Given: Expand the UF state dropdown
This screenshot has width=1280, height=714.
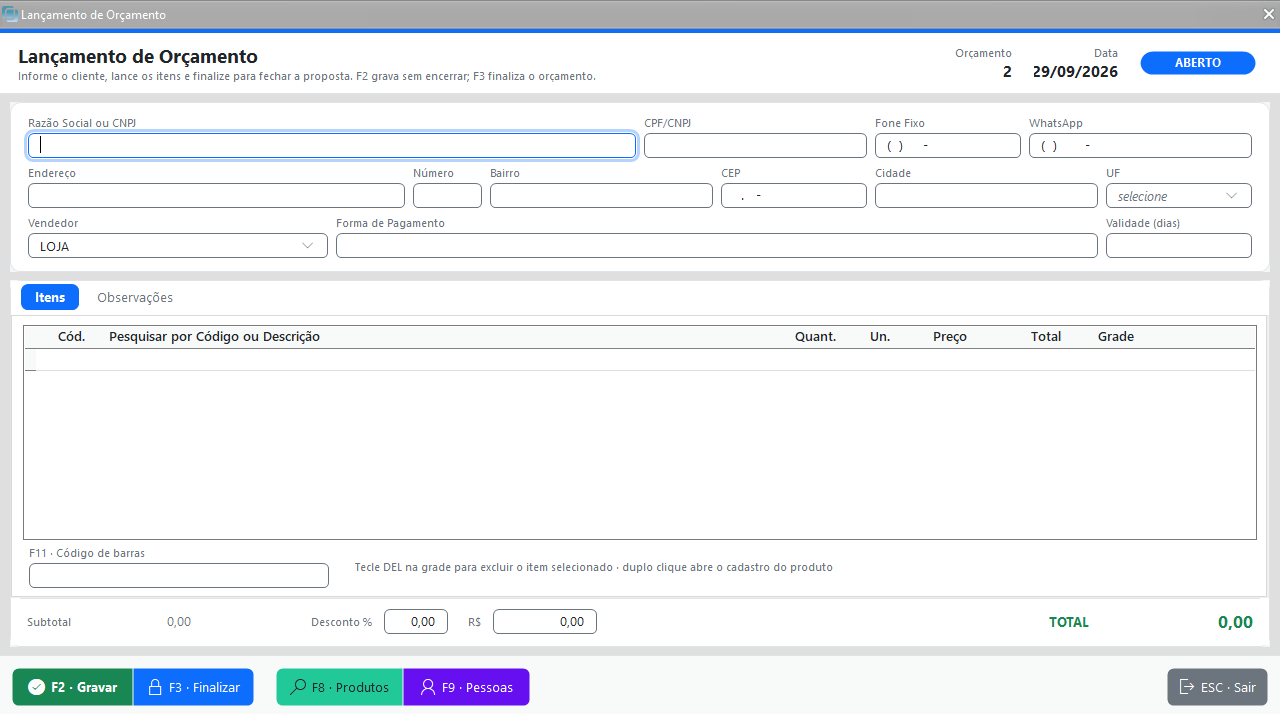Looking at the screenshot, I should [1179, 196].
